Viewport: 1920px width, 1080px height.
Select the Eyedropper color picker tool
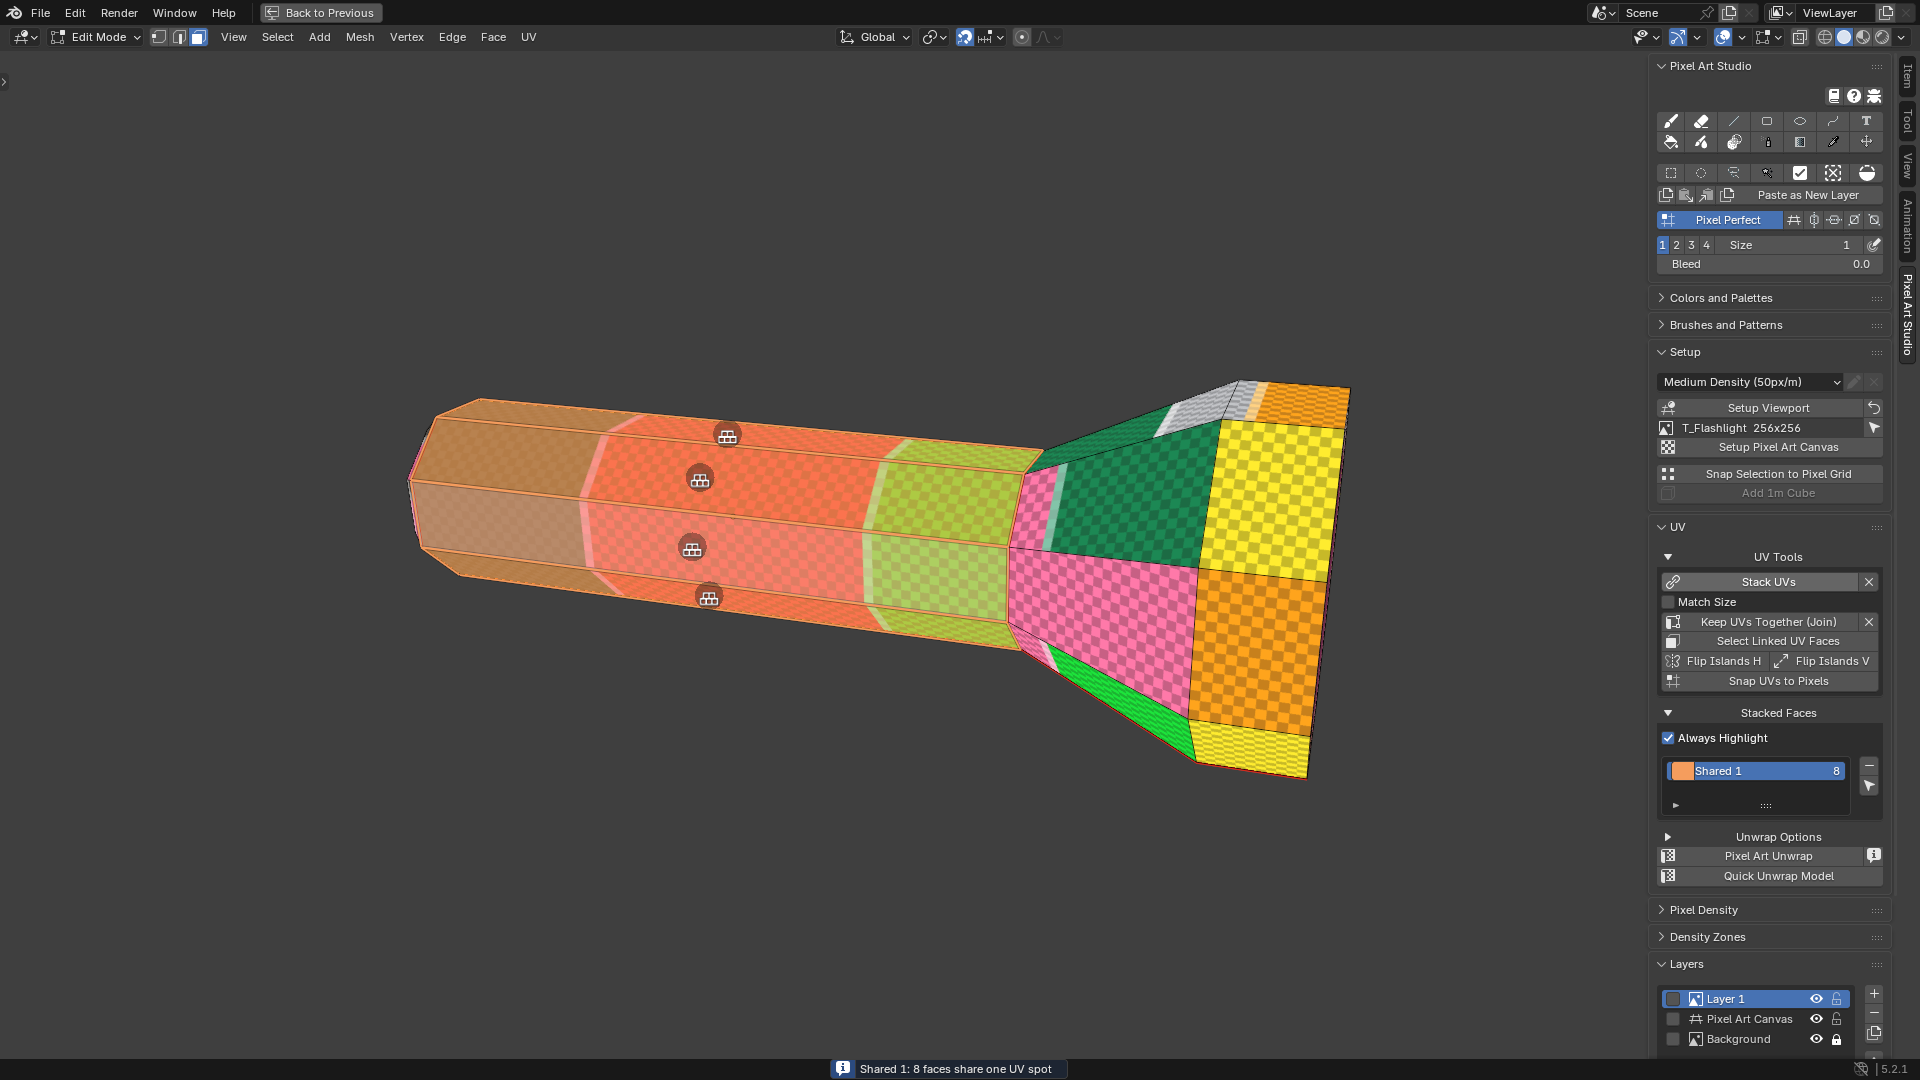pyautogui.click(x=1833, y=142)
